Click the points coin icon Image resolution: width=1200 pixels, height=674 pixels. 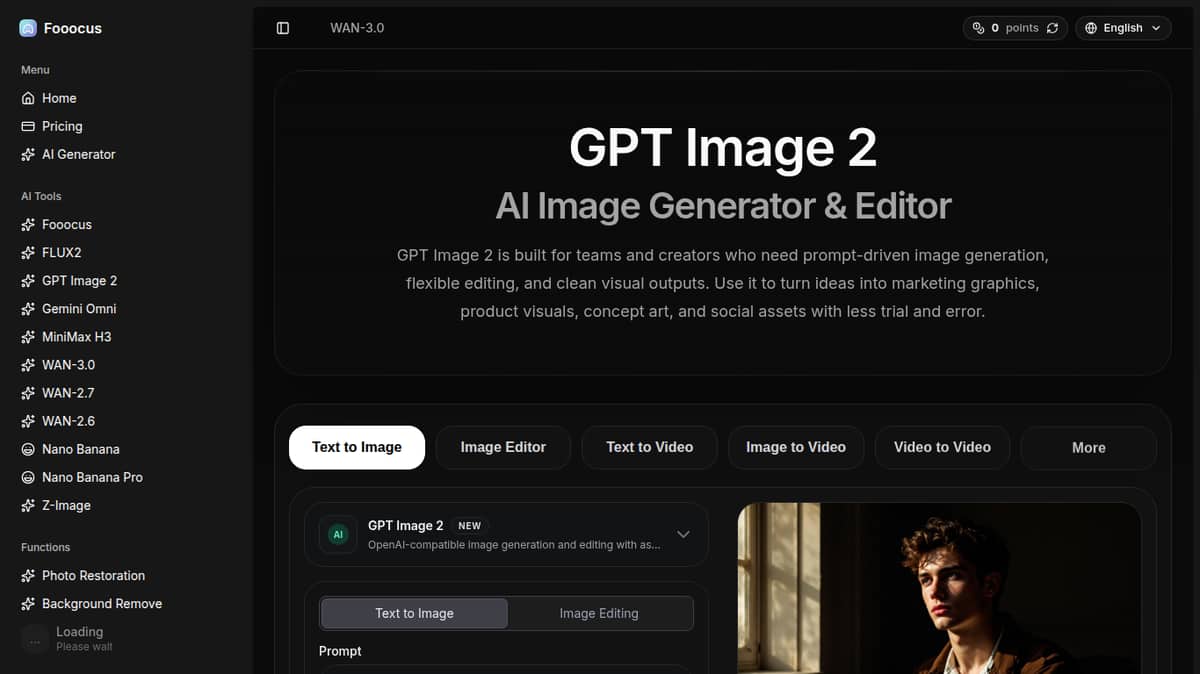978,28
